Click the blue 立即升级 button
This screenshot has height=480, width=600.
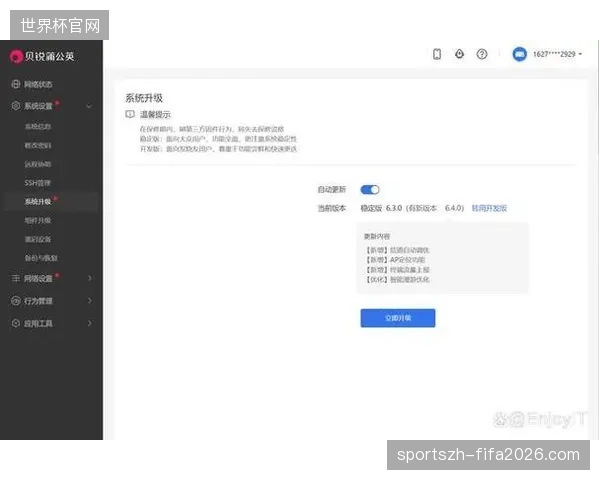[x=398, y=318]
